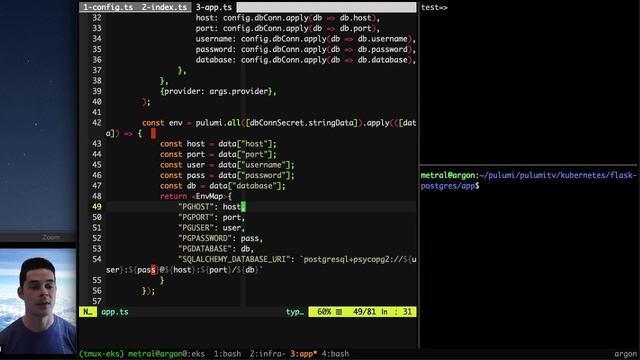Image resolution: width=640 pixels, height=360 pixels.
Task: Switch to tmux window 4:bash
Action: (335, 353)
